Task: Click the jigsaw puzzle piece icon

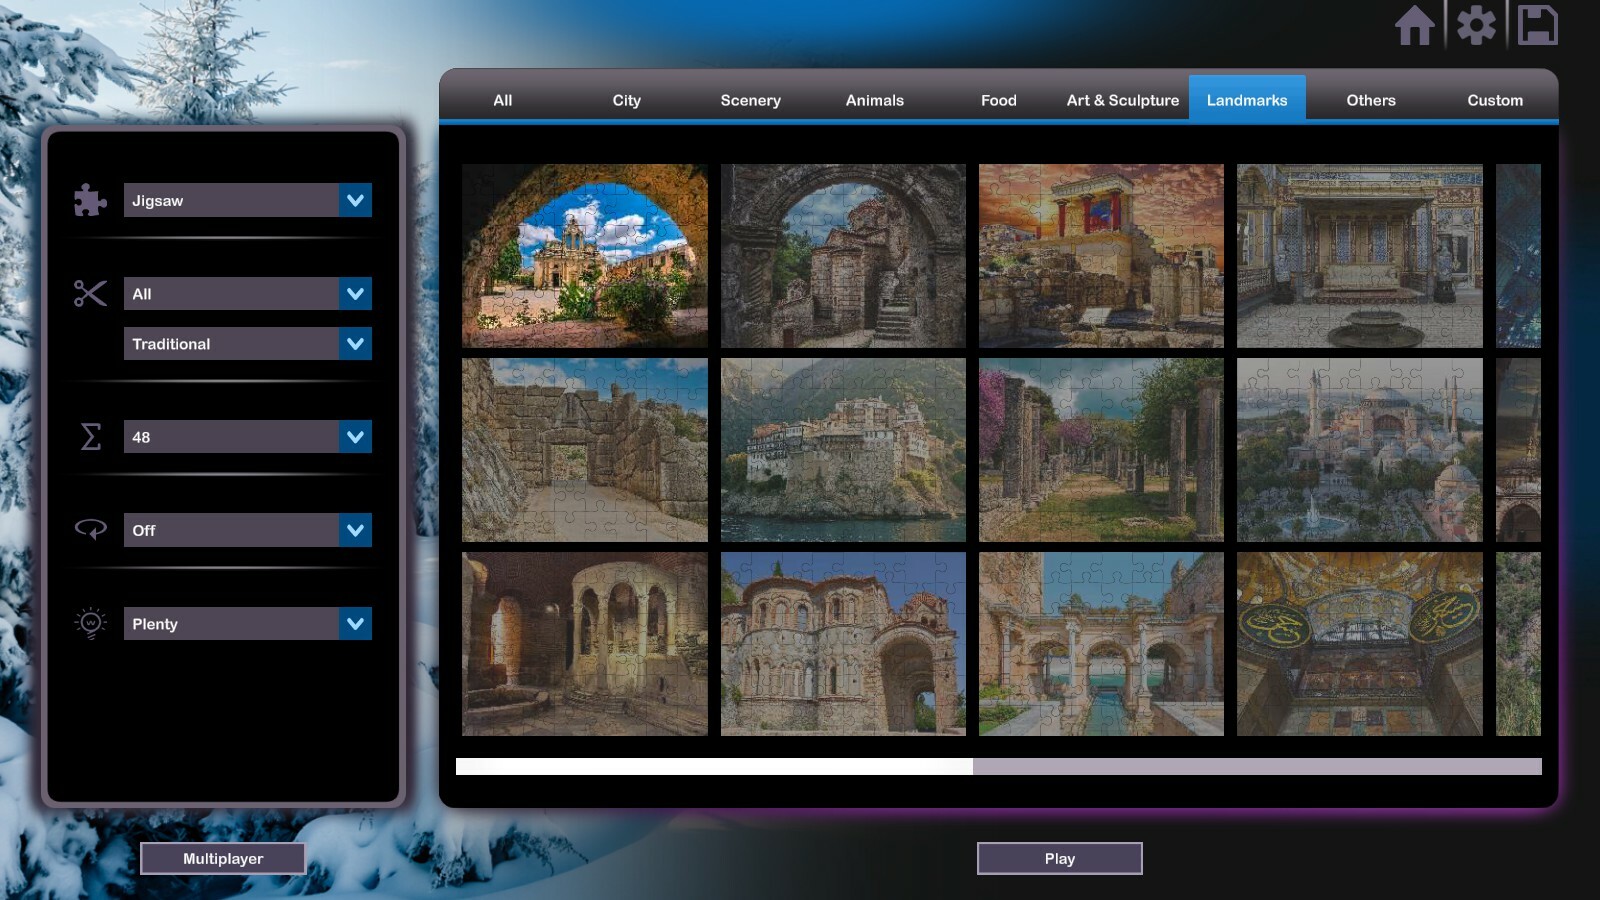Action: tap(90, 200)
